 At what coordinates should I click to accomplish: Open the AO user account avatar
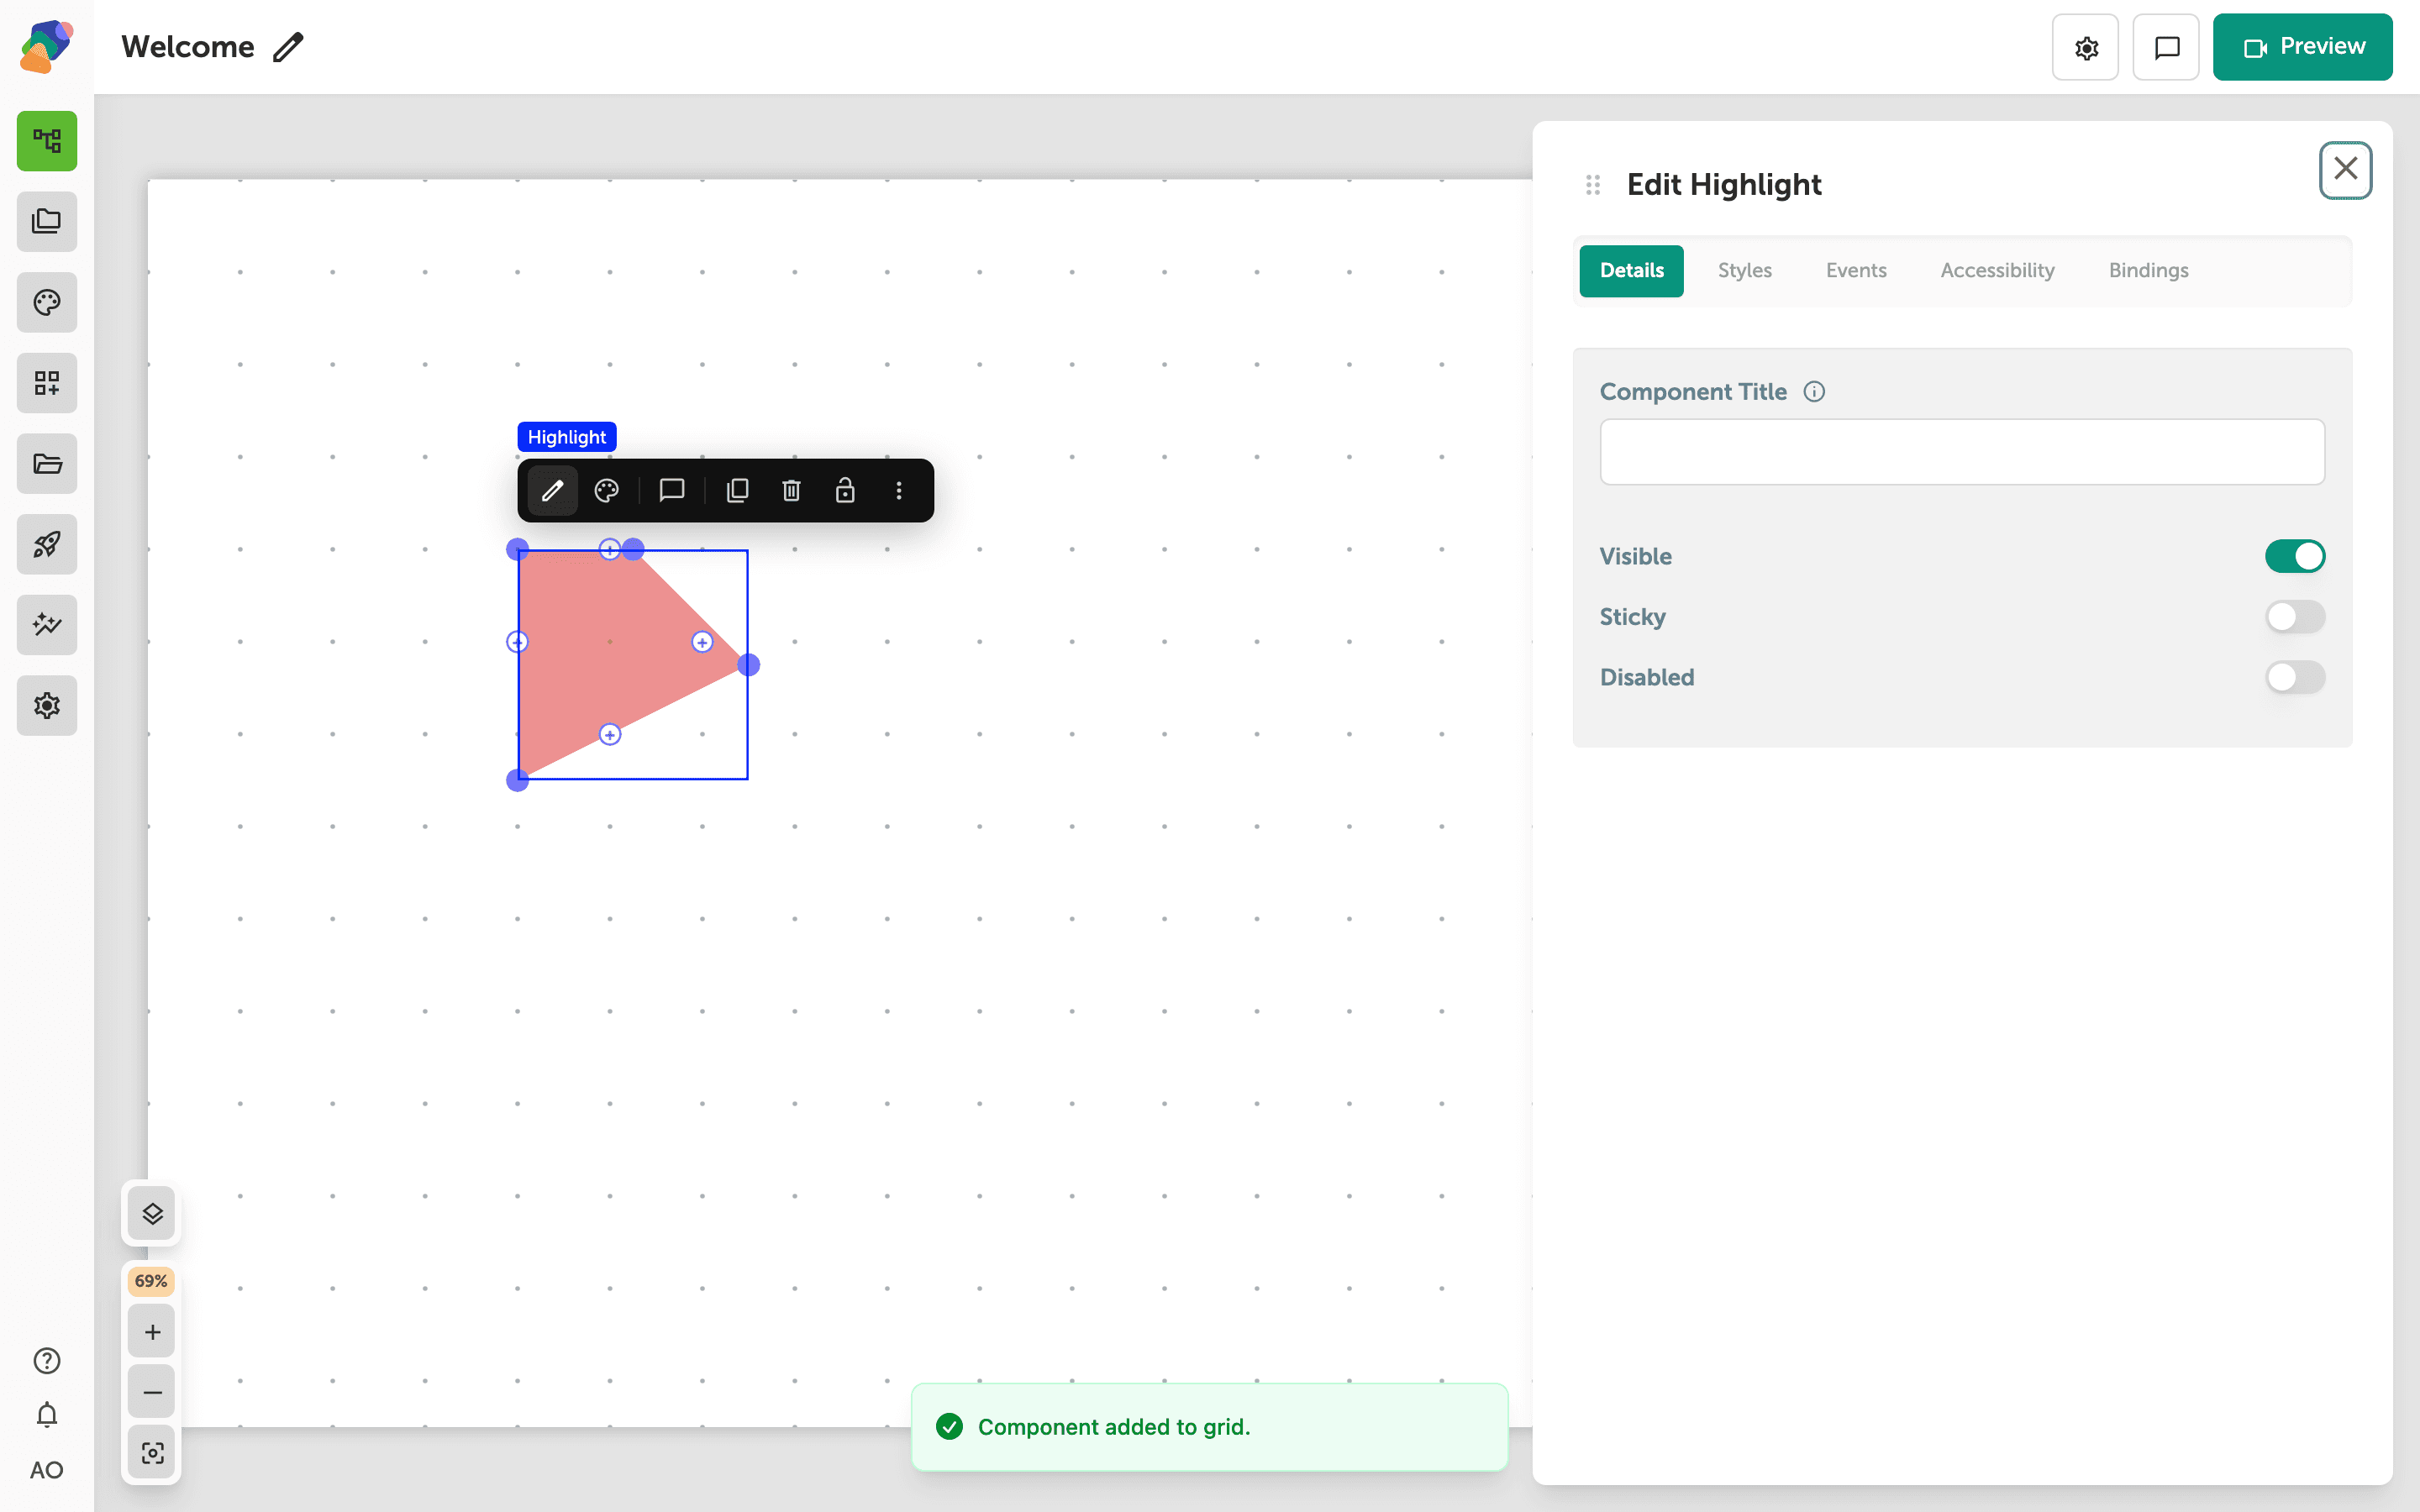click(47, 1470)
